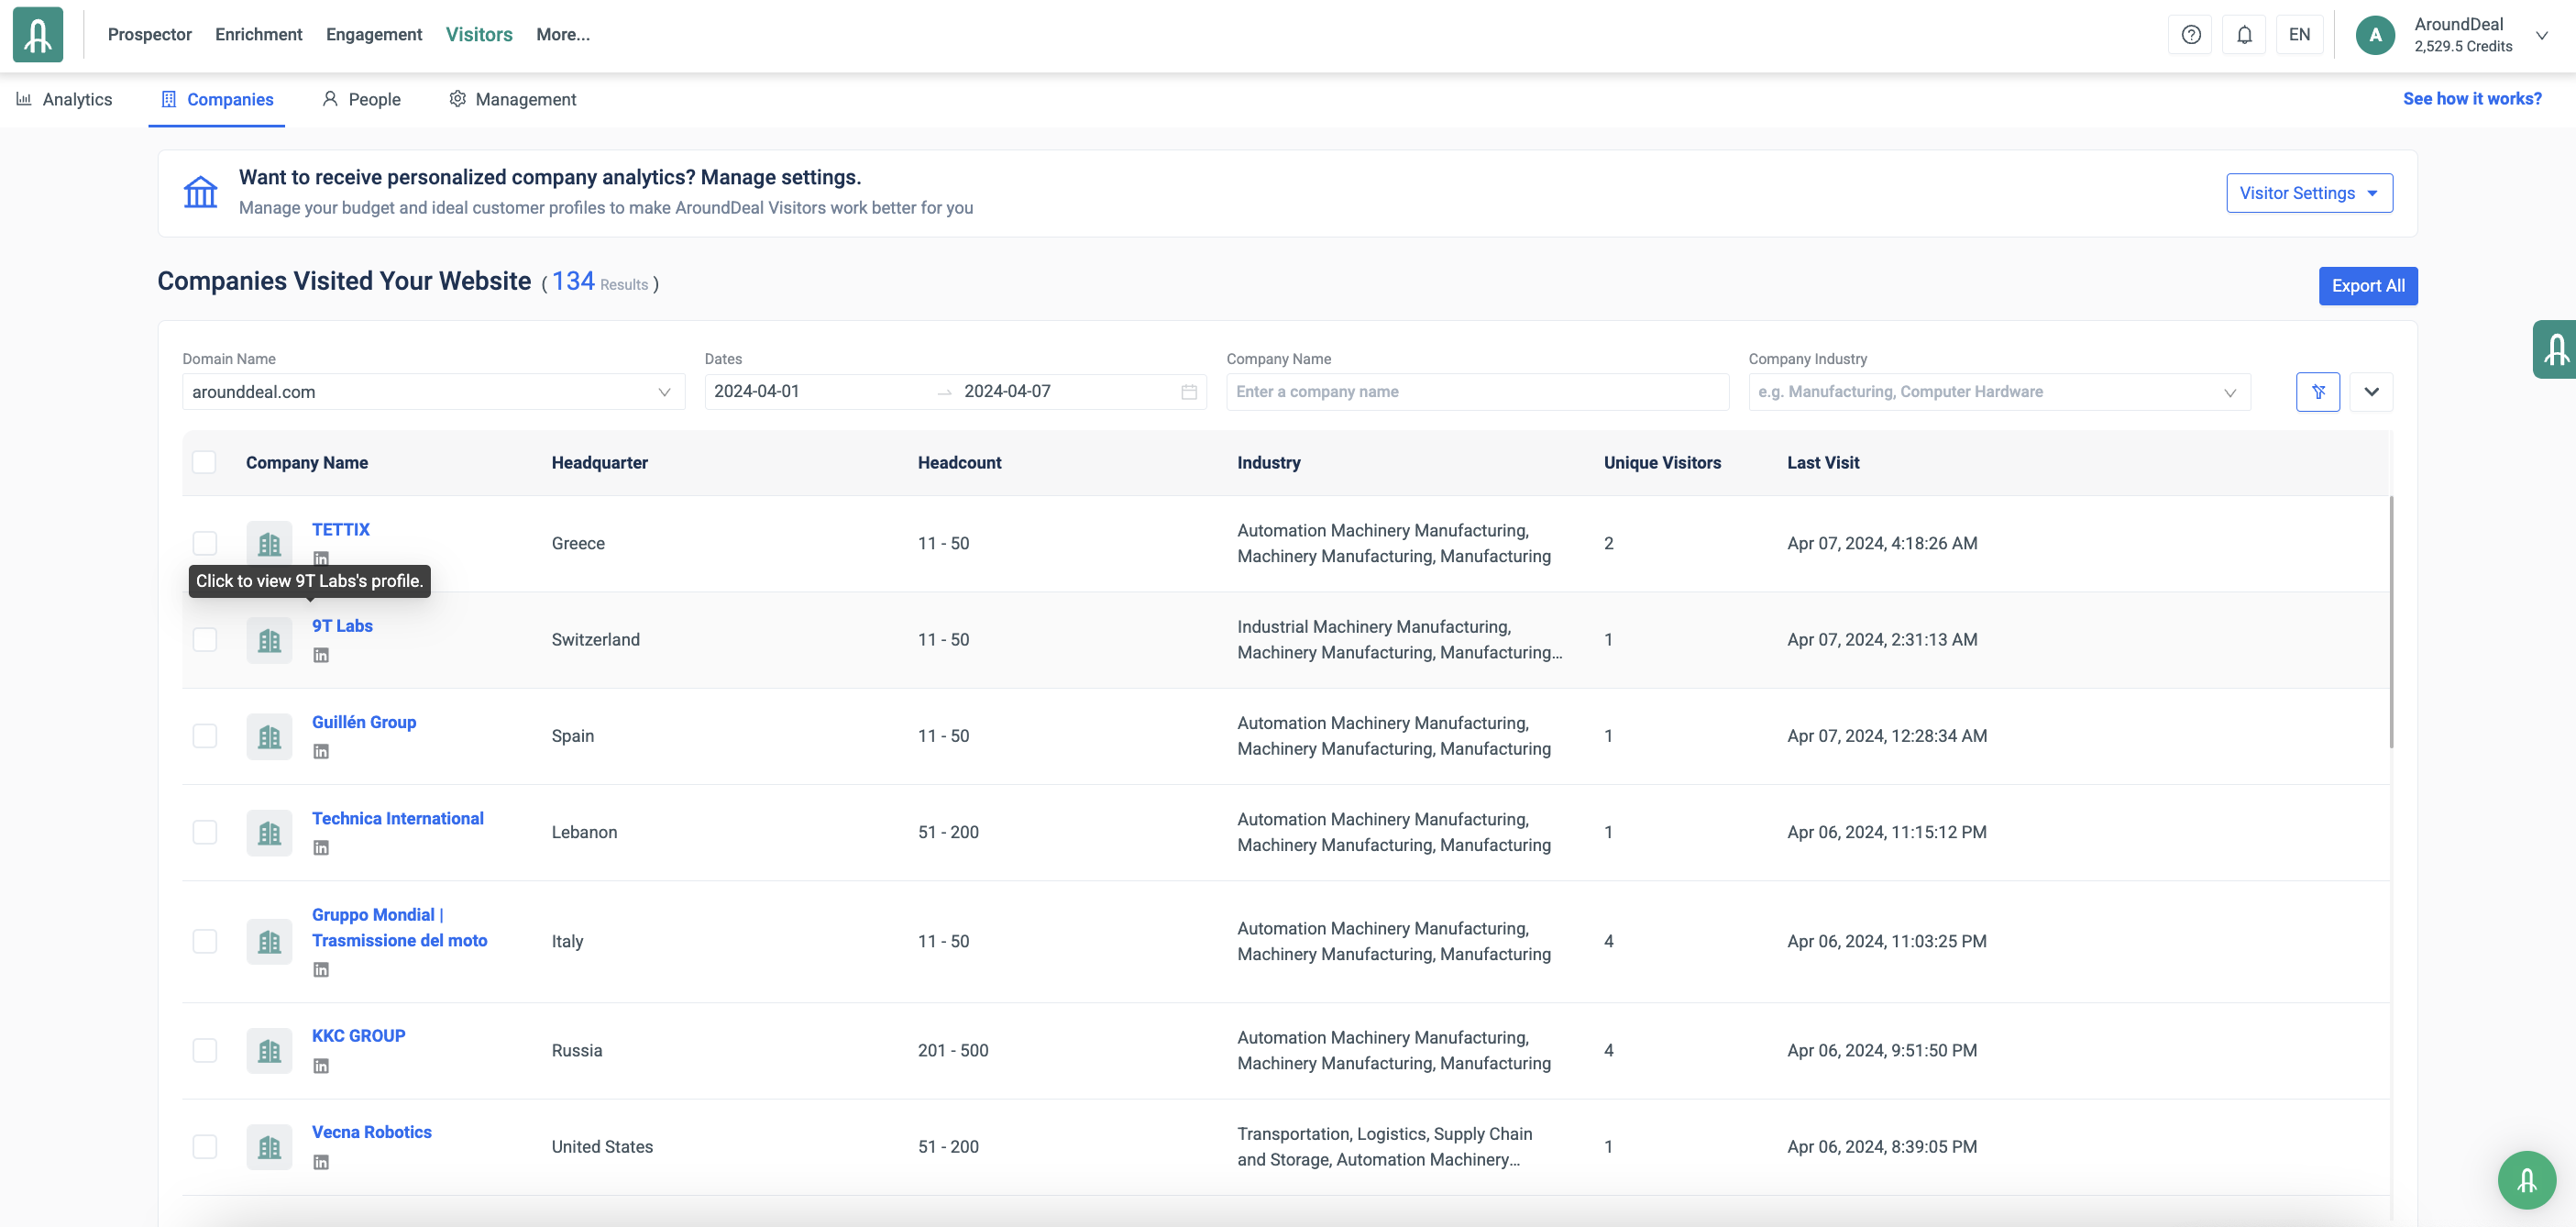This screenshot has width=2576, height=1227.
Task: Click the clear filters icon button
Action: coord(2317,392)
